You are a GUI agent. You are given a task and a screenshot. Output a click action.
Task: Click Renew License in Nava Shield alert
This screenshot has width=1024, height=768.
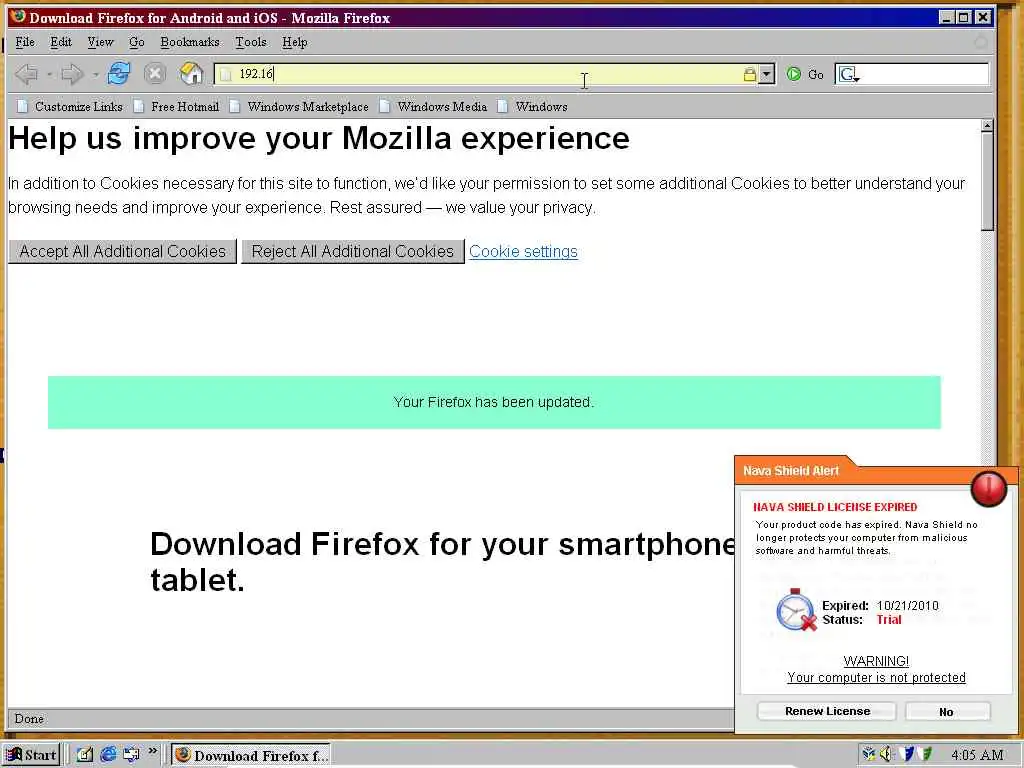point(827,711)
